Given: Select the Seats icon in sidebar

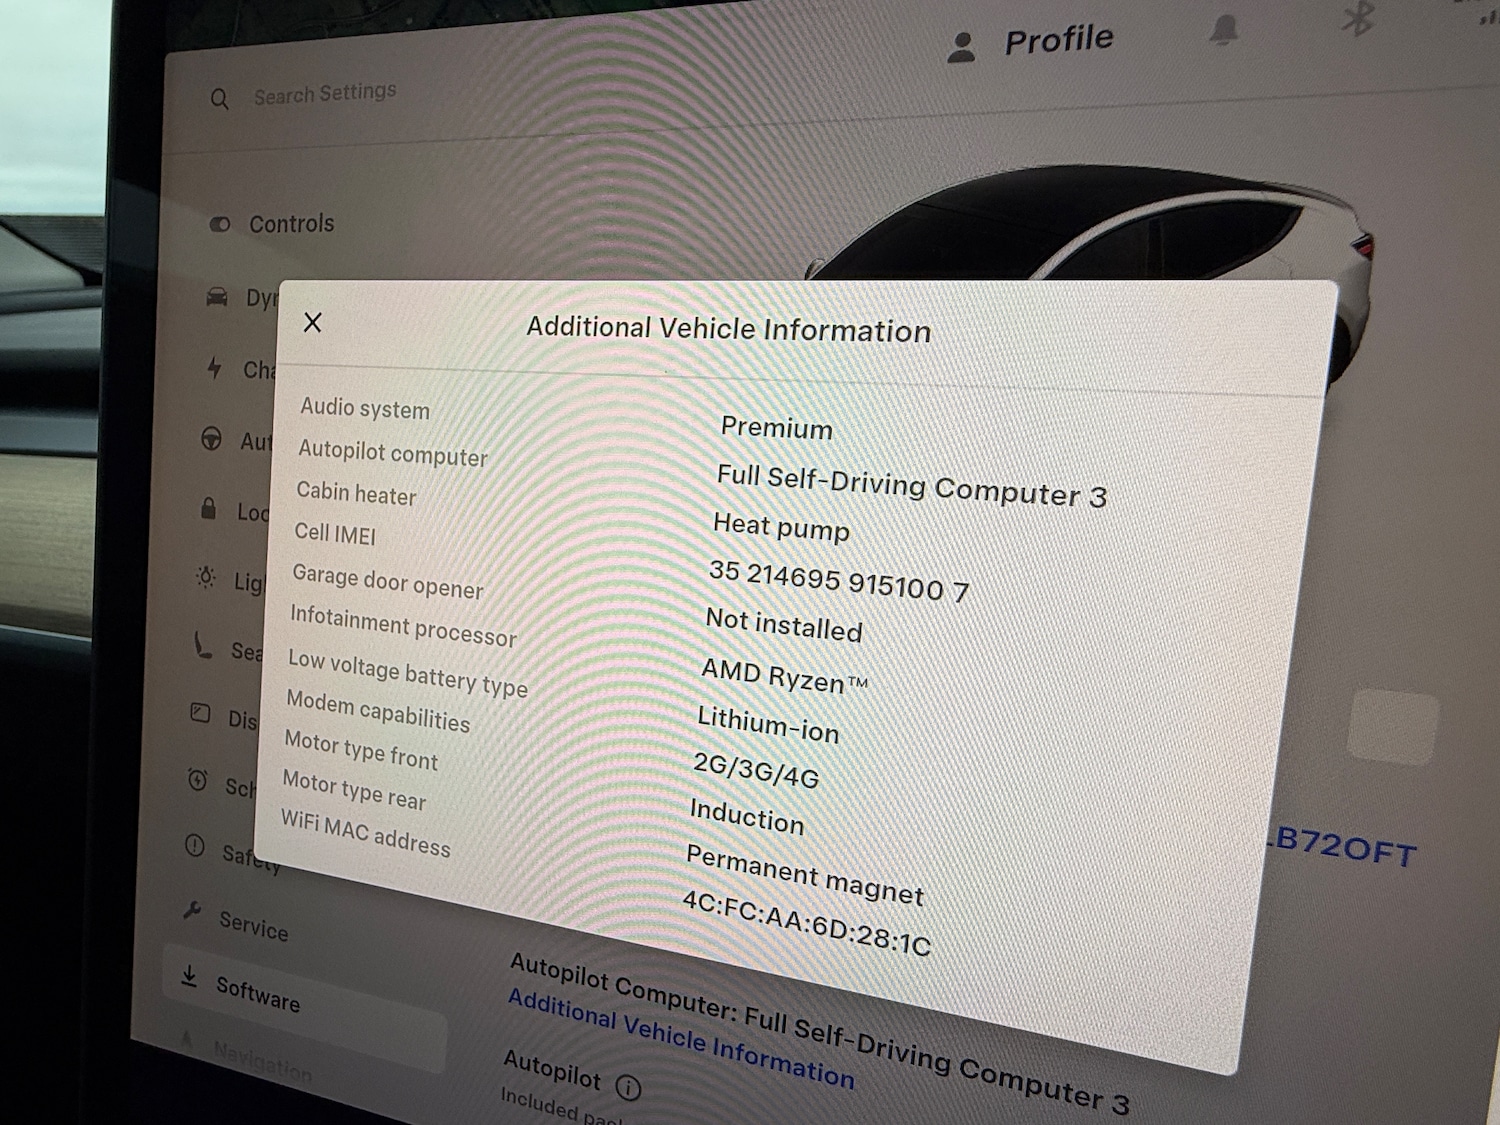Looking at the screenshot, I should coord(203,647).
